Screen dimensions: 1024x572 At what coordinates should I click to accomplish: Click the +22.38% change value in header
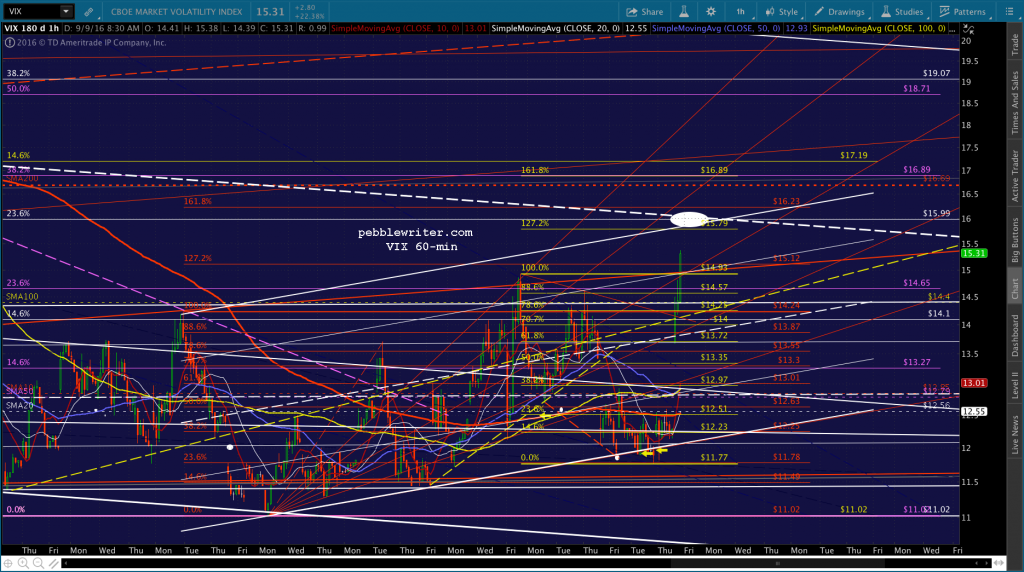[310, 16]
